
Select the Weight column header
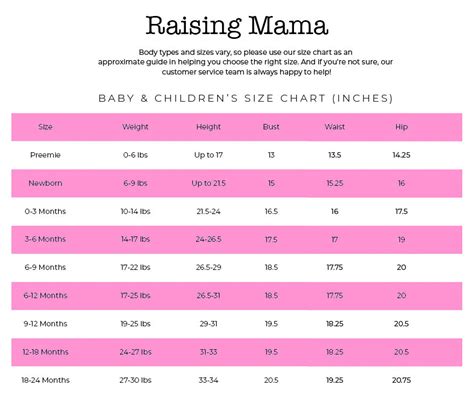tap(135, 127)
